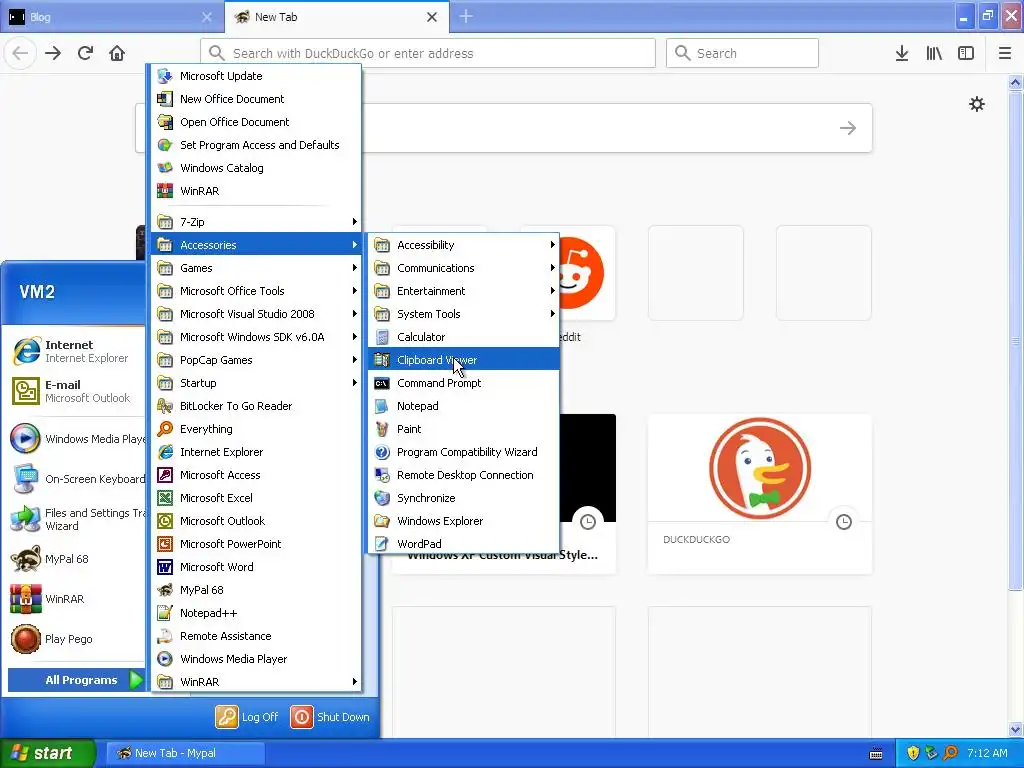The height and width of the screenshot is (768, 1024).
Task: Open Windows Catalog entry
Action: click(256, 168)
